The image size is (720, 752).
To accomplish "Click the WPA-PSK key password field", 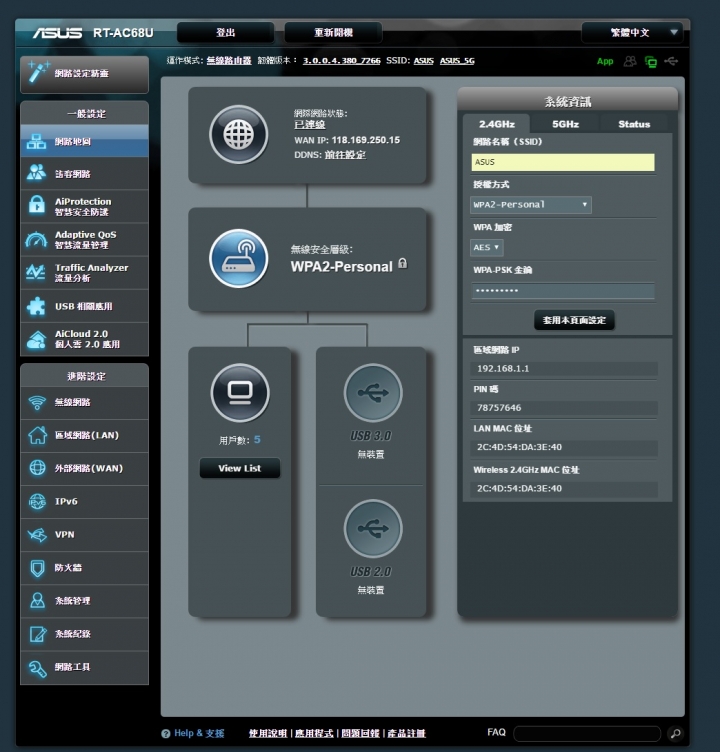I will (x=563, y=291).
